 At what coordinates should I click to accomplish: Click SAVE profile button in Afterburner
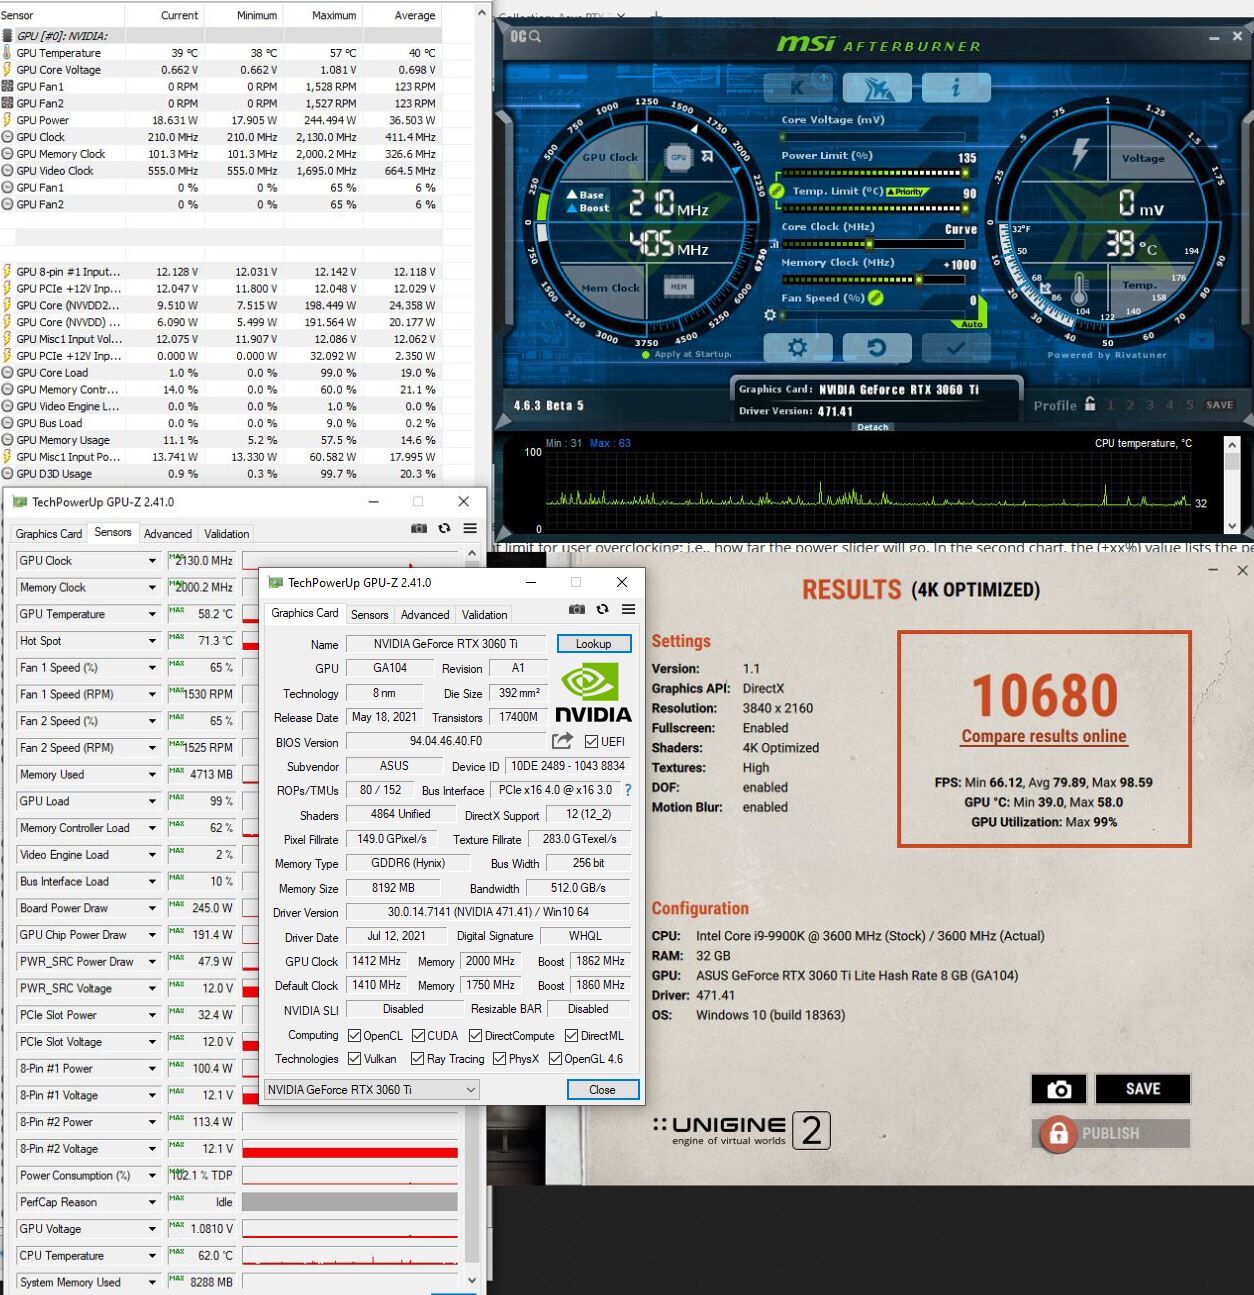[x=1219, y=405]
